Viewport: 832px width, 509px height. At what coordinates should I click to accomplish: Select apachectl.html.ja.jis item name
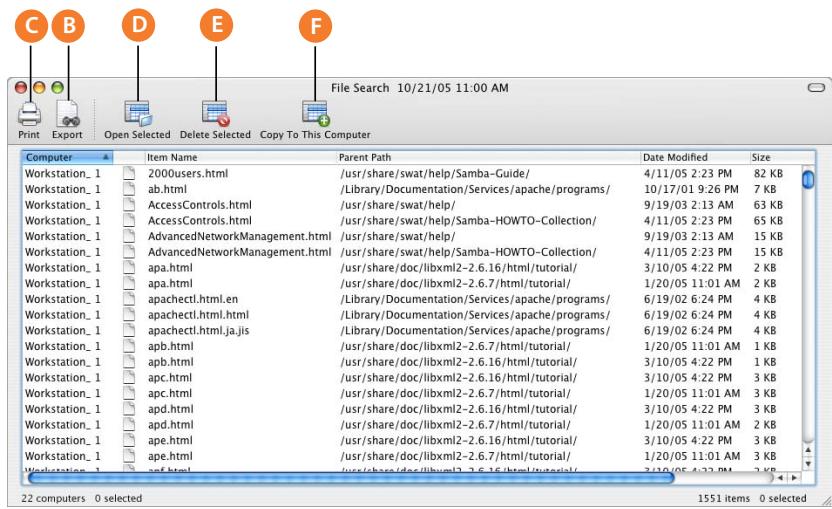pyautogui.click(x=198, y=330)
